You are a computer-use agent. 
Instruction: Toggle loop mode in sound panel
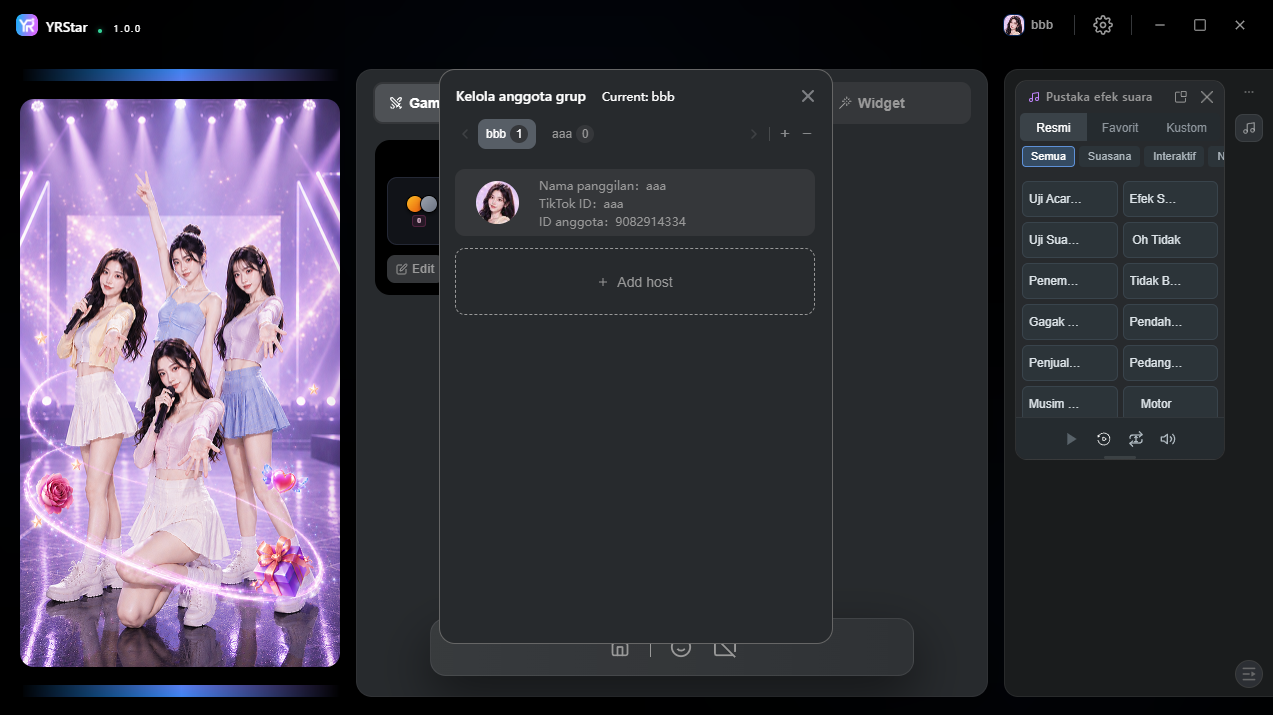[1136, 439]
